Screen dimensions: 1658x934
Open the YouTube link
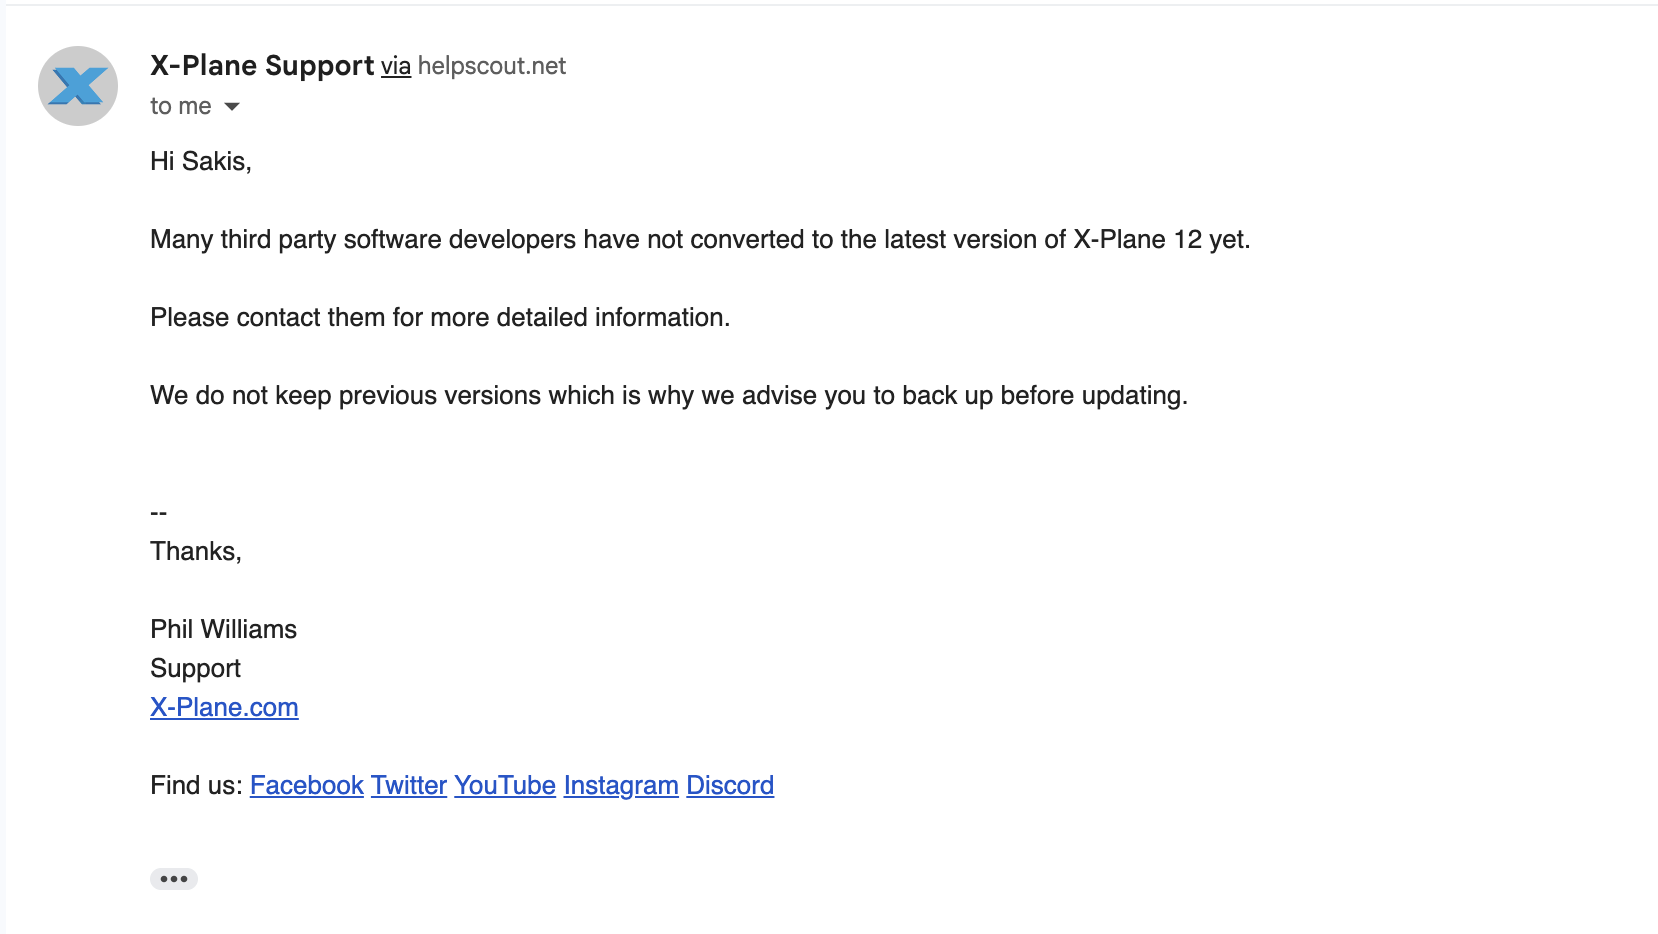tap(504, 785)
